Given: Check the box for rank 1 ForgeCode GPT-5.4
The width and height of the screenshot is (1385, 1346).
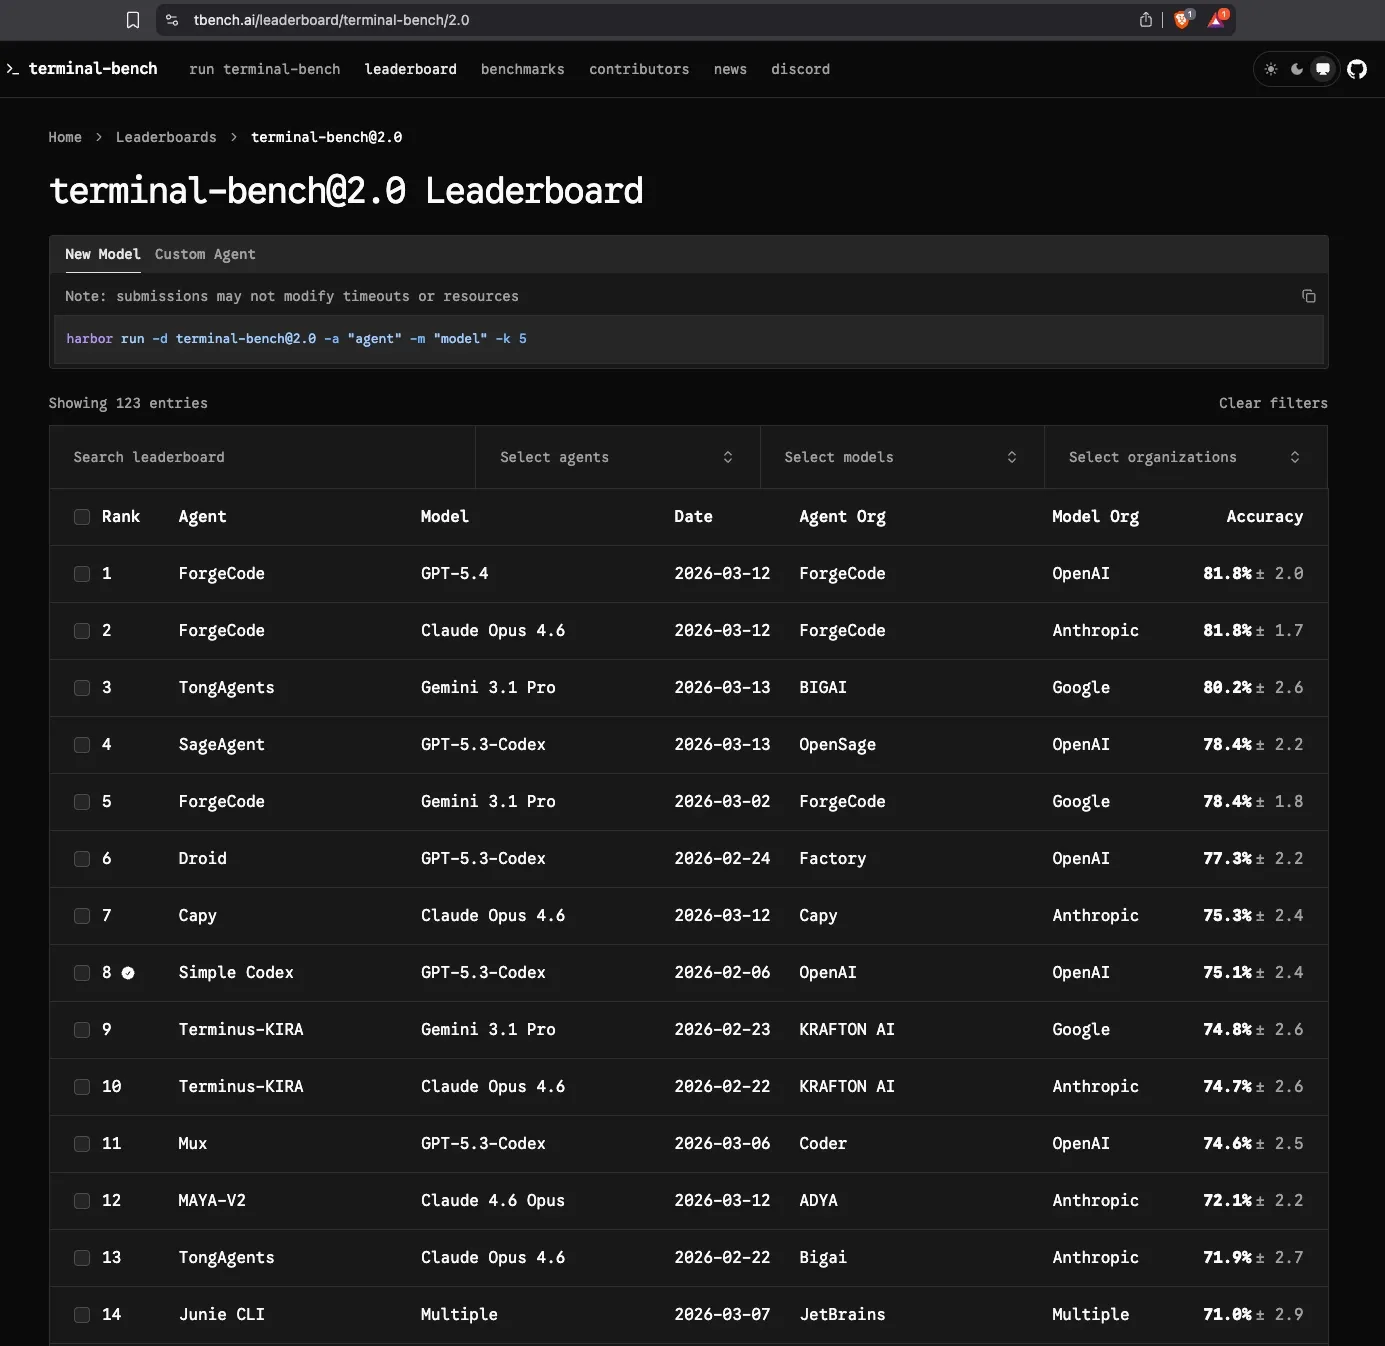Looking at the screenshot, I should pyautogui.click(x=82, y=574).
